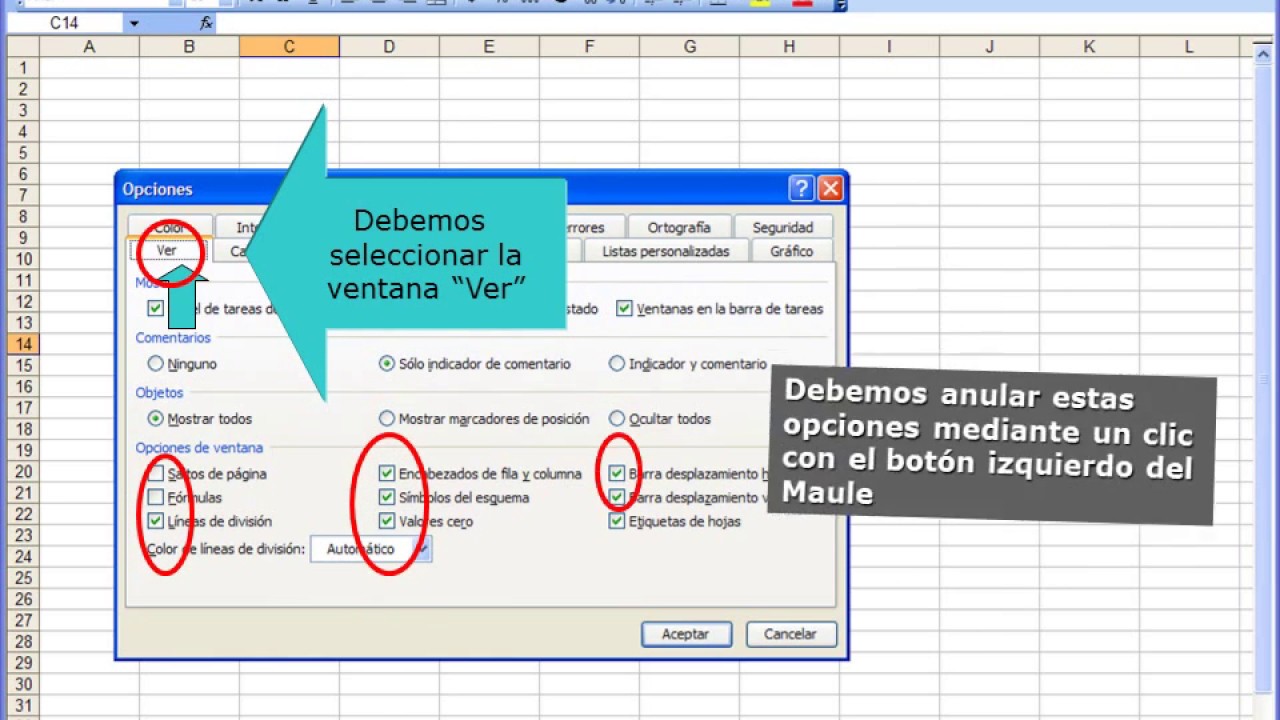
Task: Switch to the Listas personalizadas tab
Action: click(666, 251)
